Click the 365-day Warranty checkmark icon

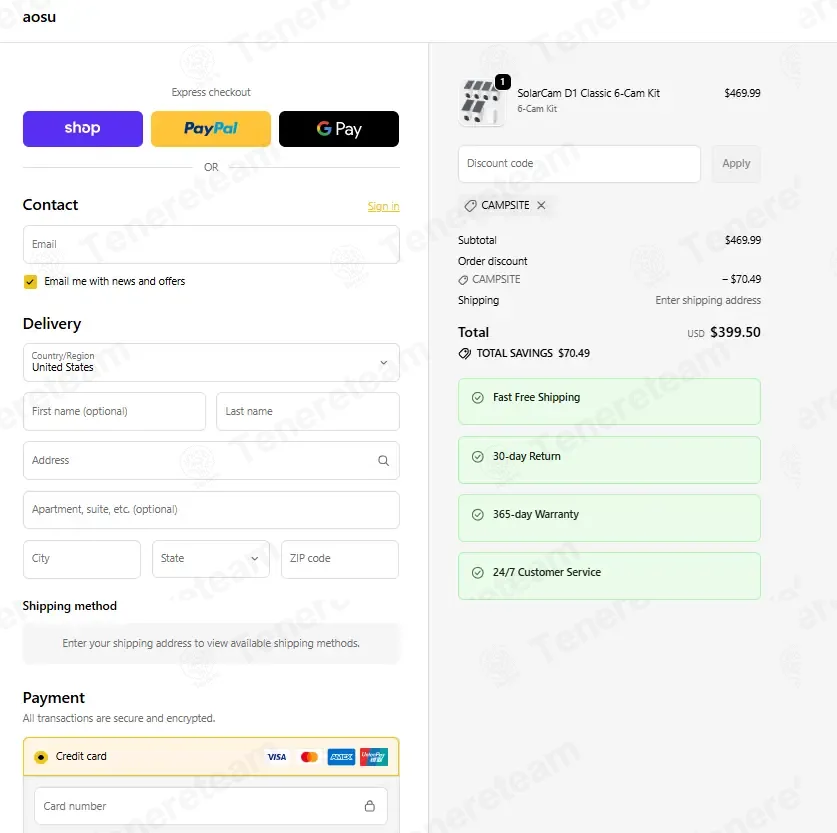478,514
